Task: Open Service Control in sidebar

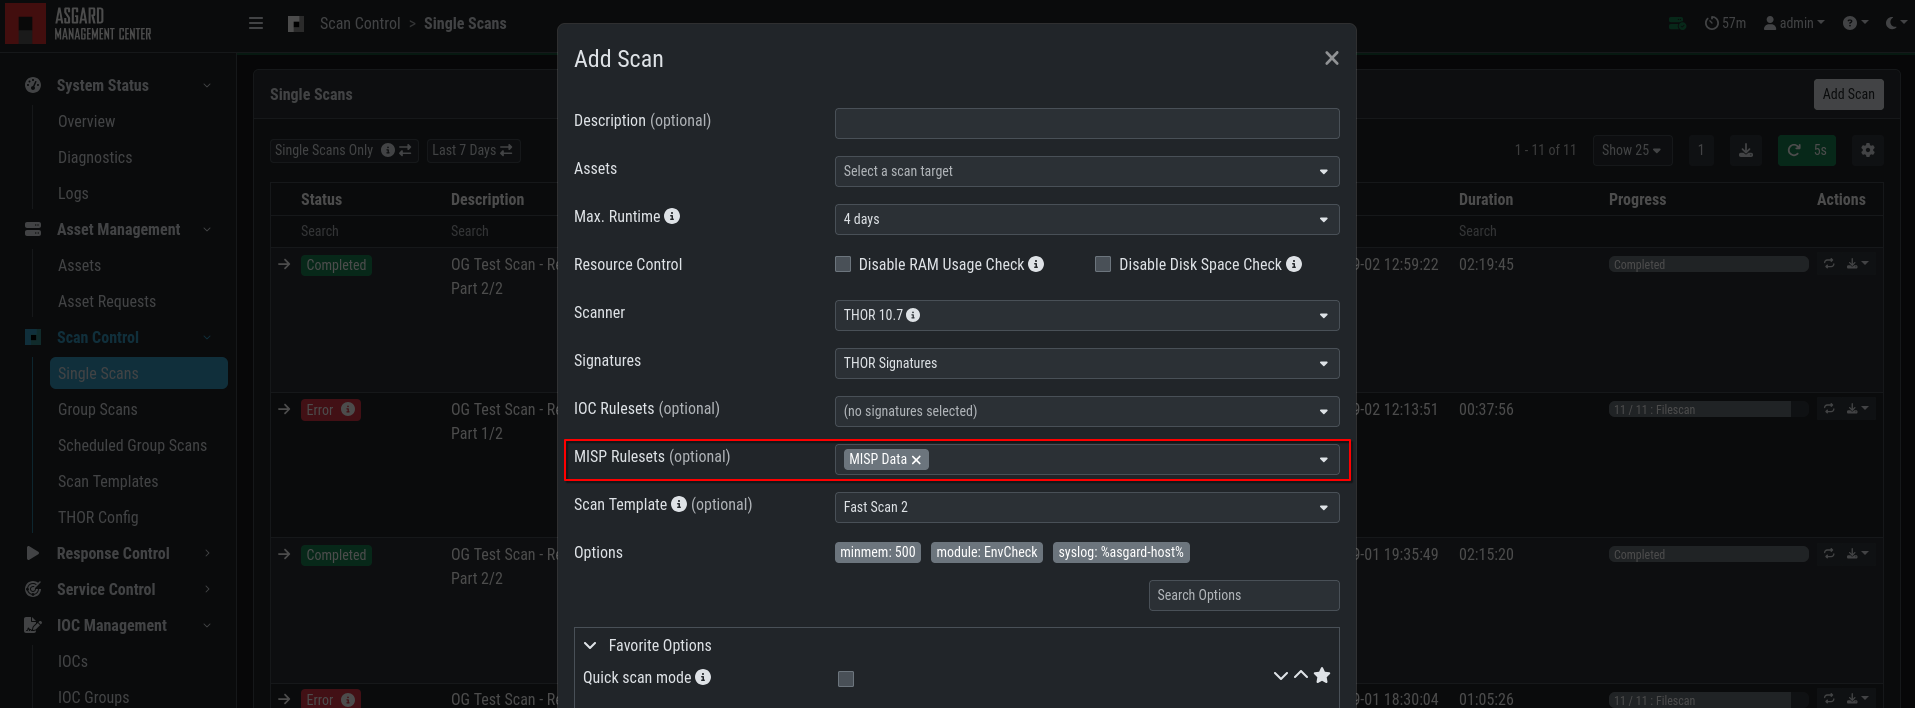Action: click(x=118, y=589)
